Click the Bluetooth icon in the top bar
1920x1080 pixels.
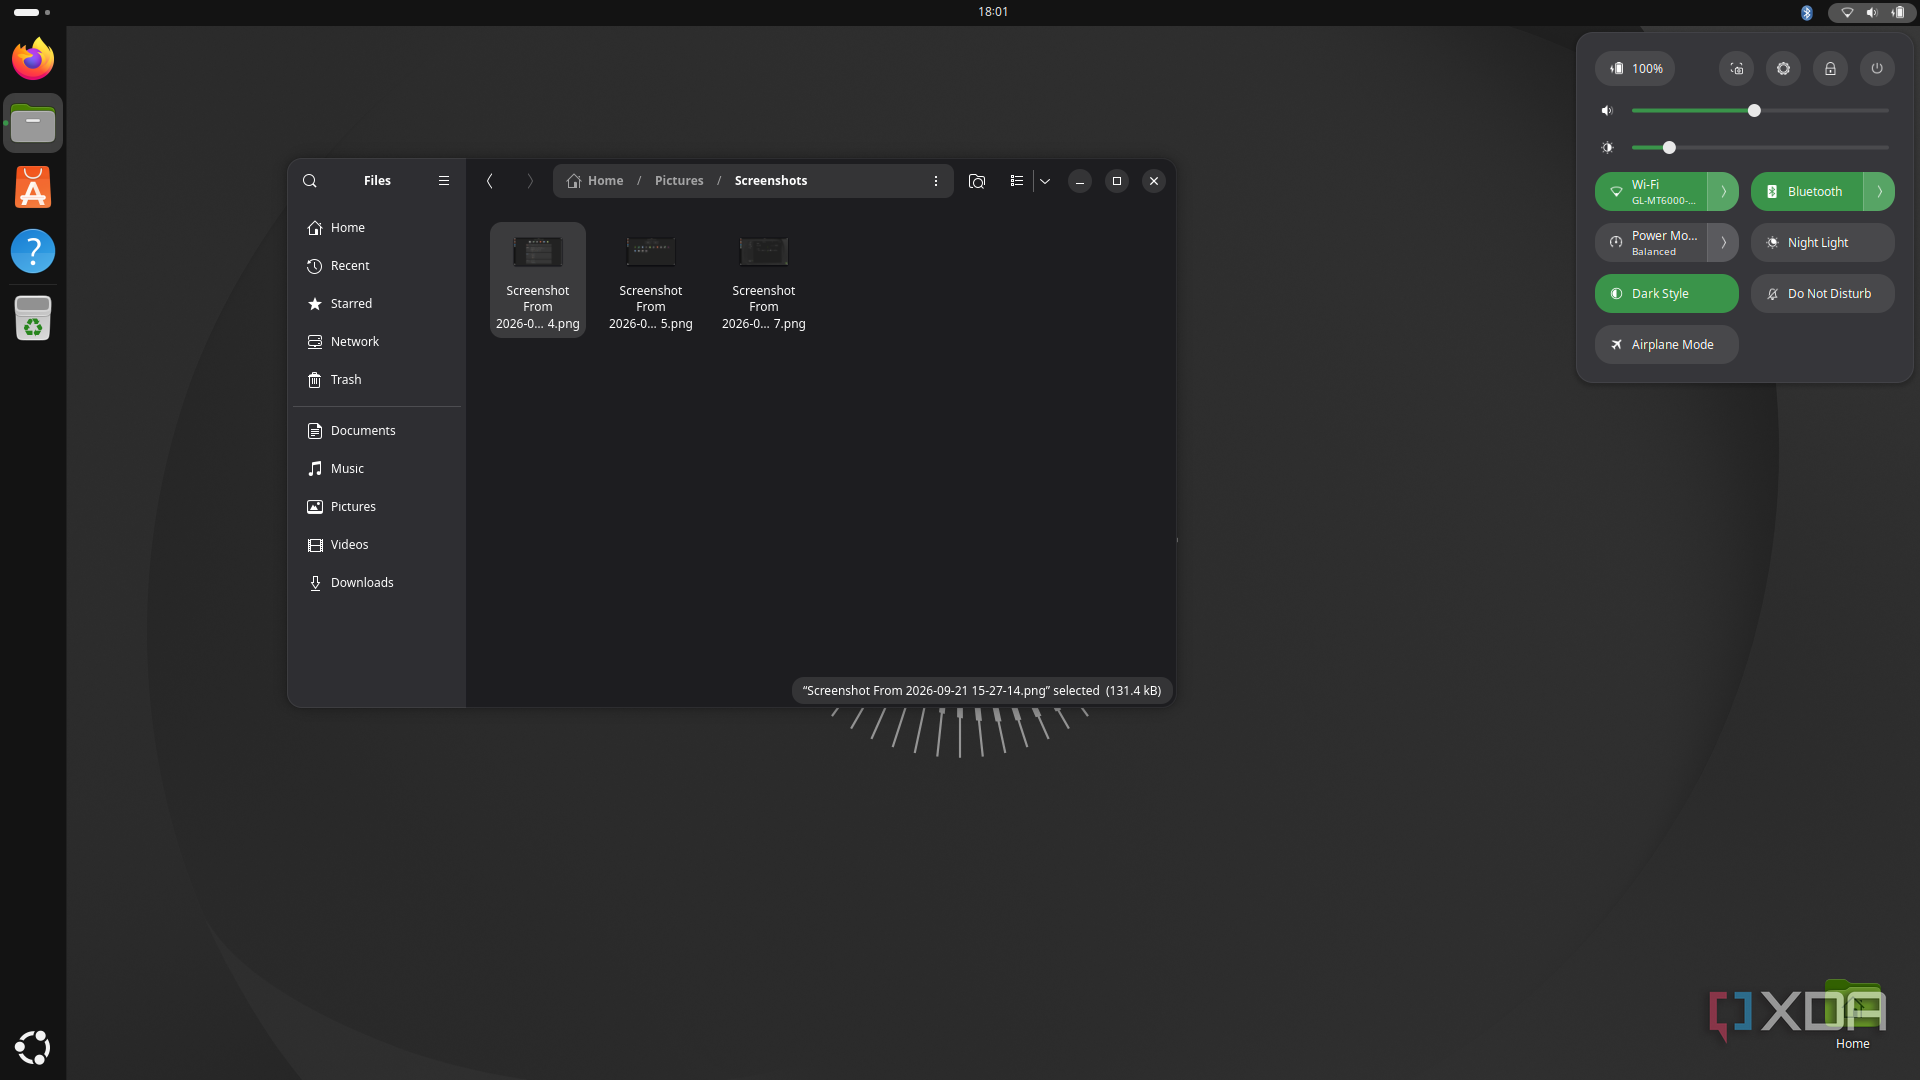[x=1807, y=12]
